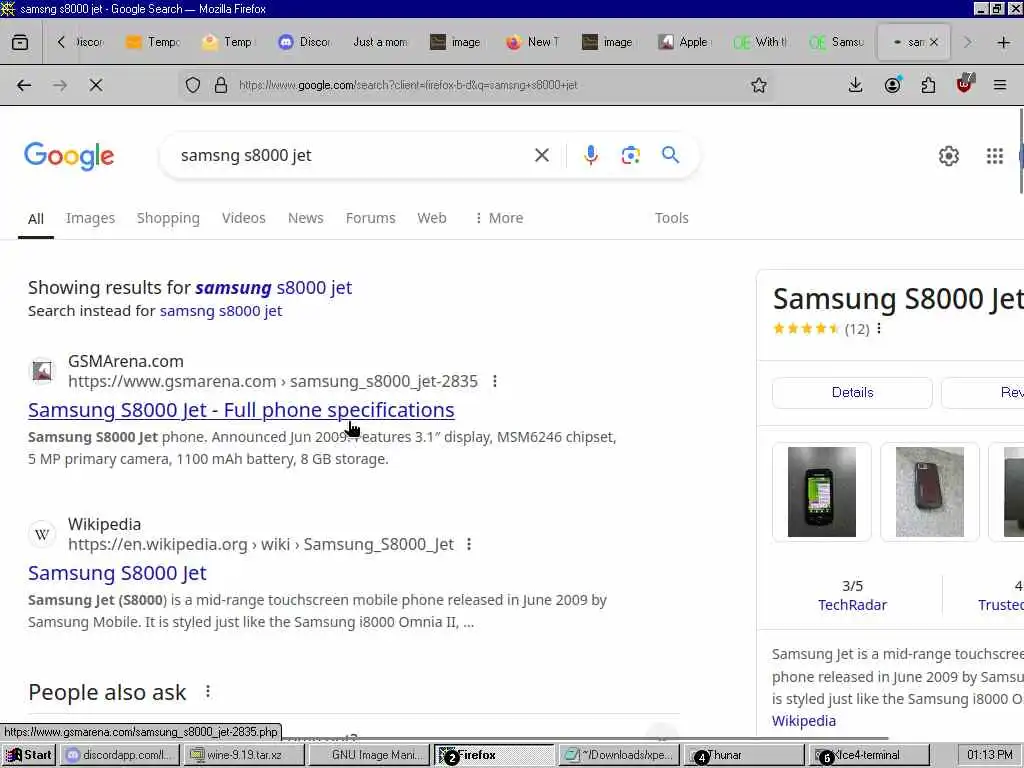
Task: Switch to the Web results tab
Action: click(432, 218)
